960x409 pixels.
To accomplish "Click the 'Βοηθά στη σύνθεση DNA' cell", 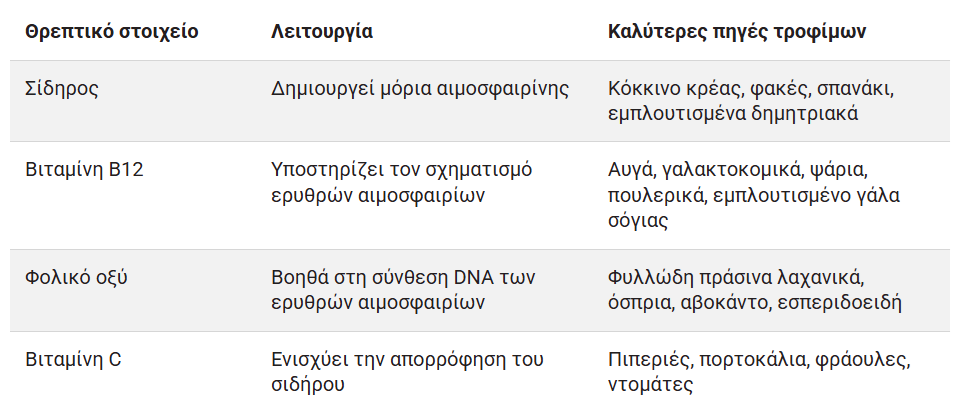I will (412, 289).
